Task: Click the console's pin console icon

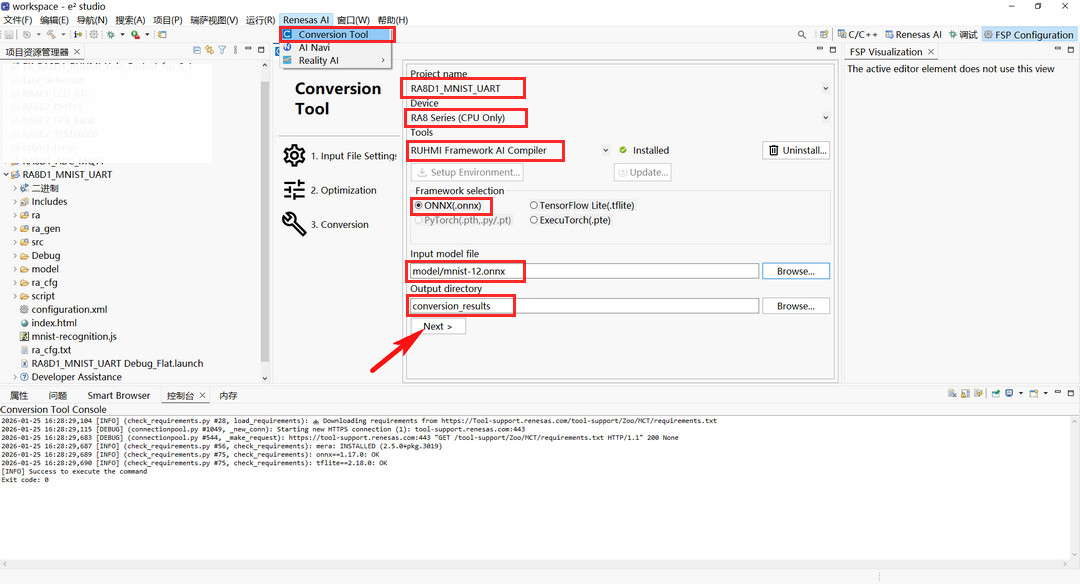Action: click(x=995, y=393)
